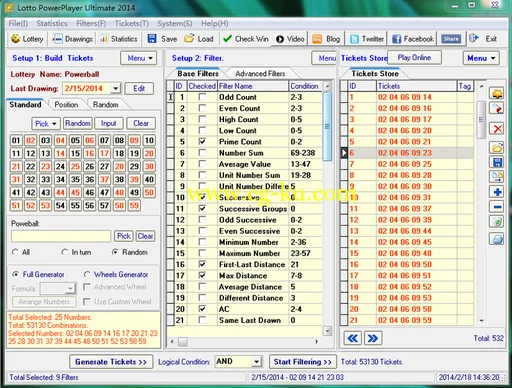Click the red X delete tickets icon
This screenshot has width=512, height=388.
[497, 128]
